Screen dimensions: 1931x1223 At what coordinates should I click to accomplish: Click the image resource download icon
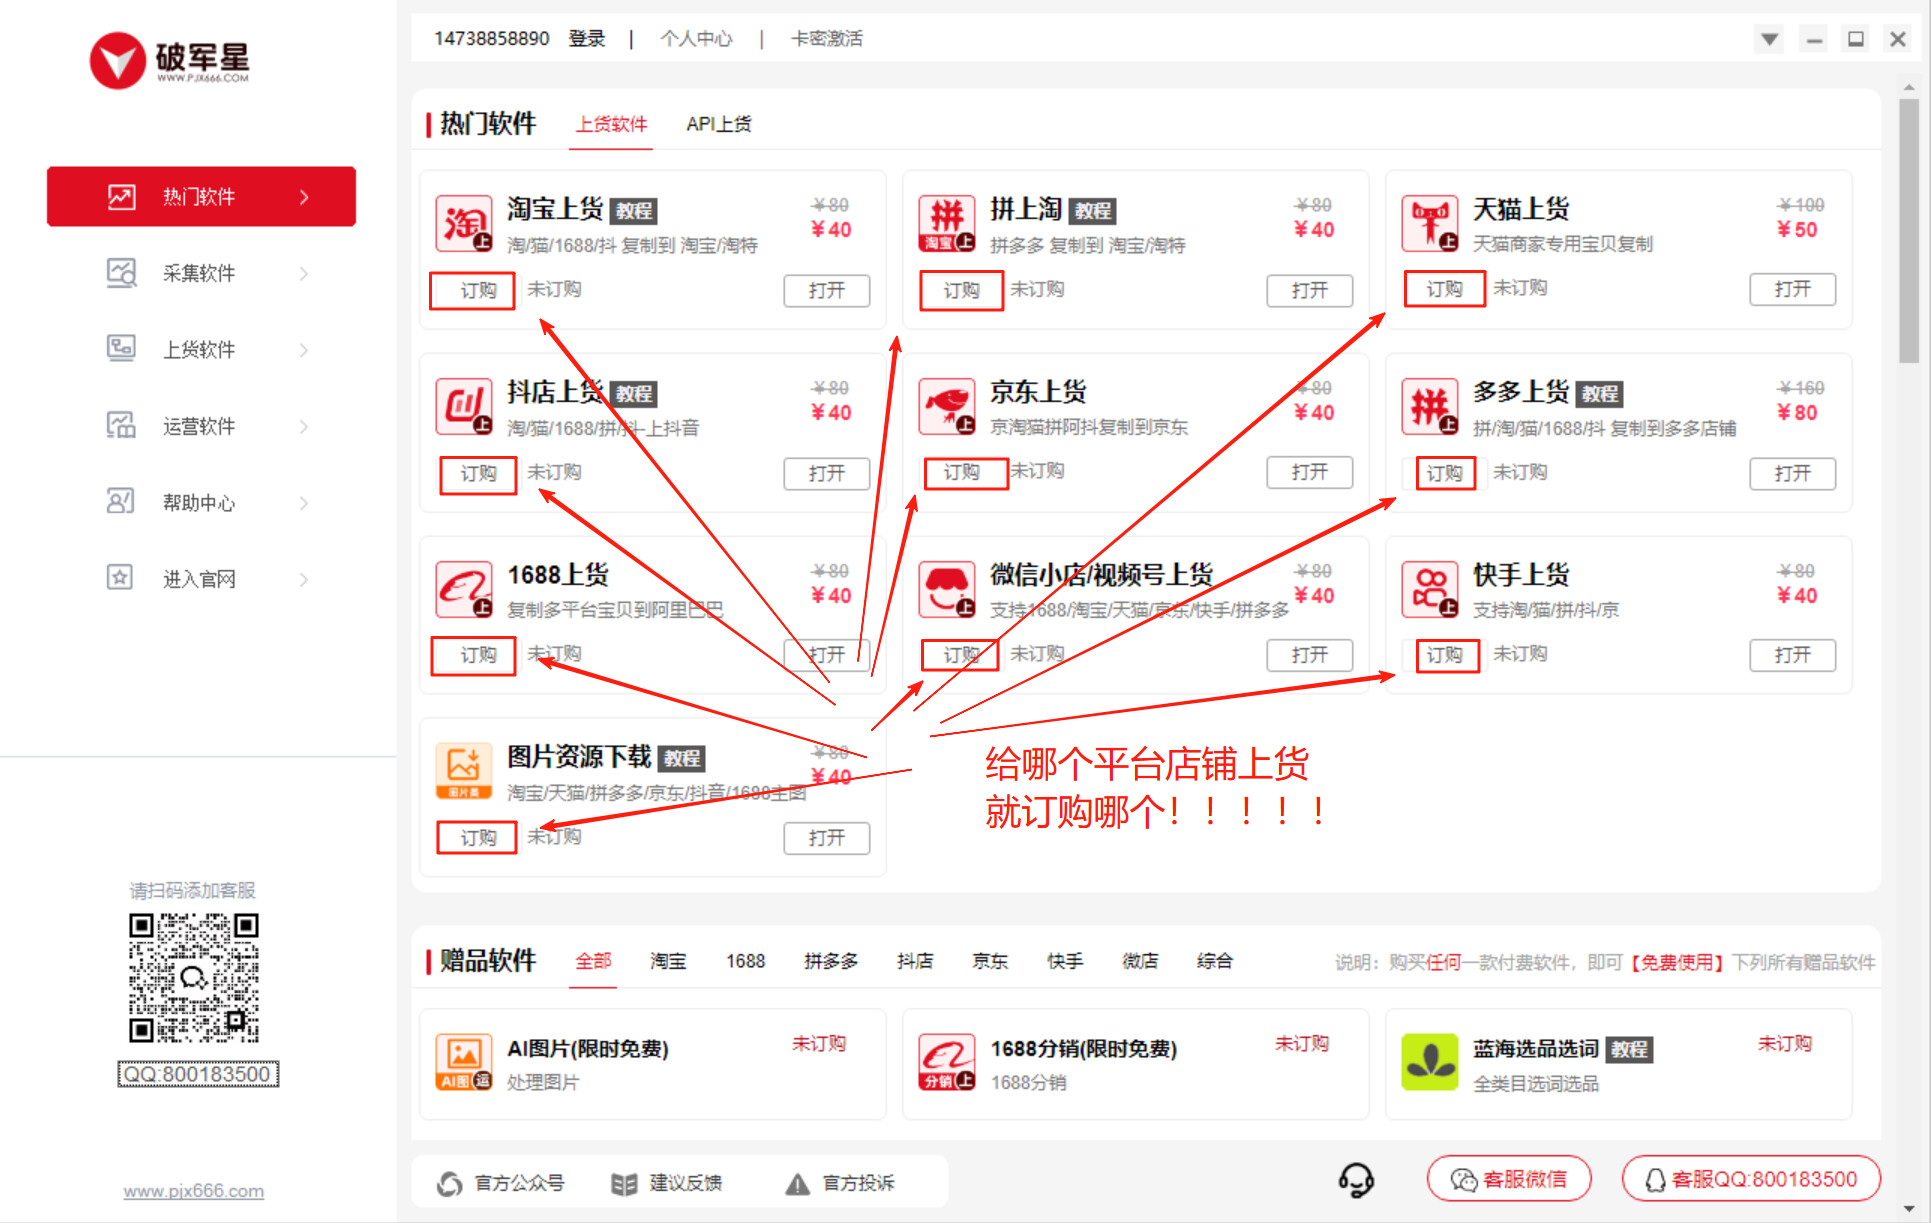click(464, 771)
